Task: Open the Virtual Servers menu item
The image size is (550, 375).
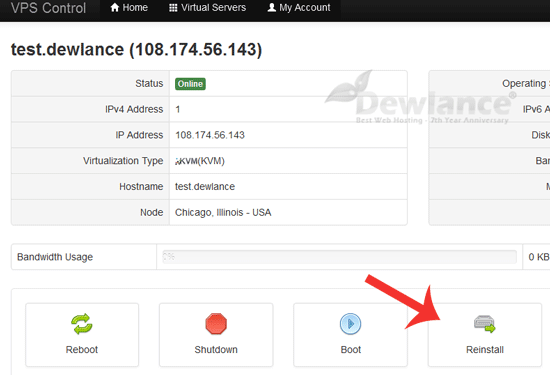Action: pos(207,8)
